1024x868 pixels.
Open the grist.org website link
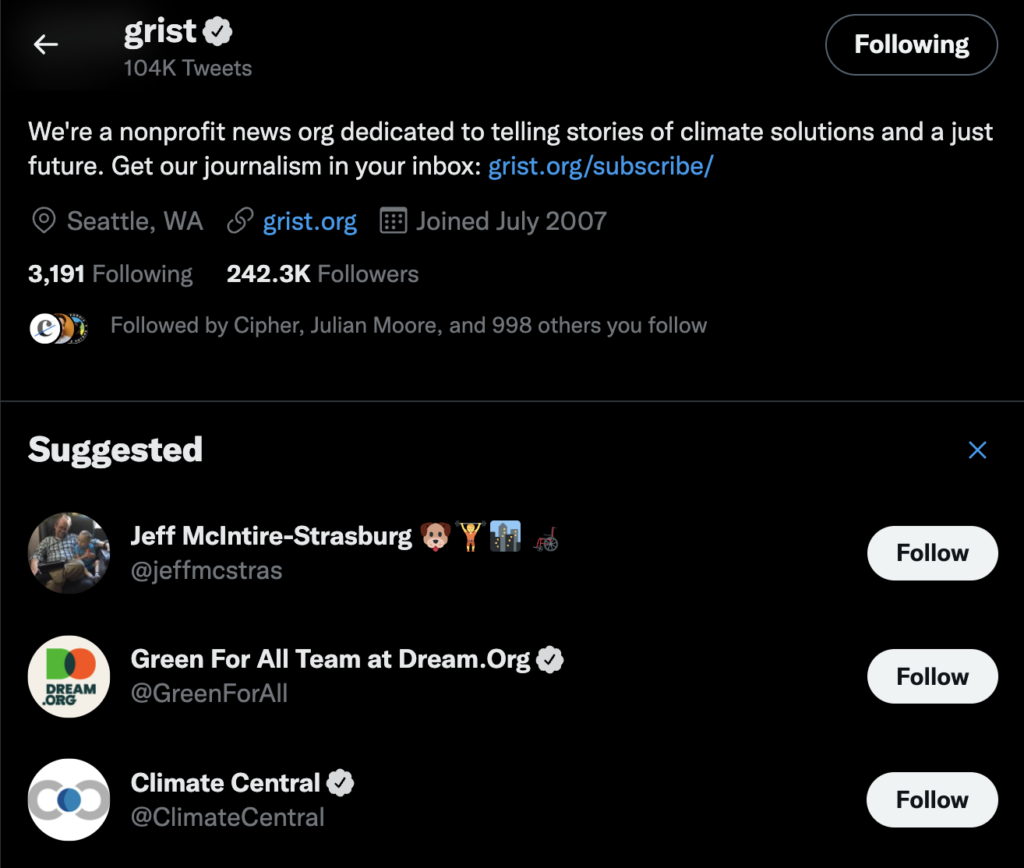click(x=309, y=221)
